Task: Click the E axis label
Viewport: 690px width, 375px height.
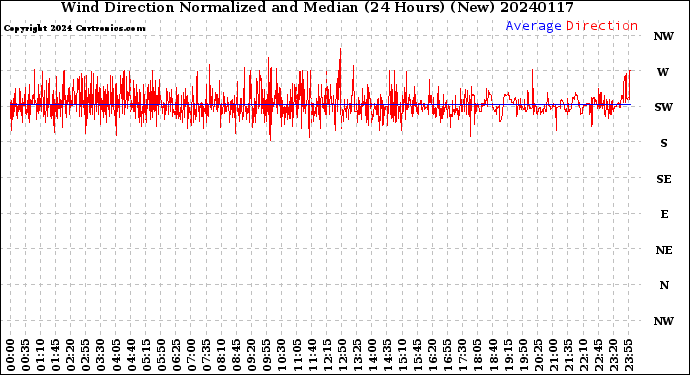Action: [x=664, y=214]
